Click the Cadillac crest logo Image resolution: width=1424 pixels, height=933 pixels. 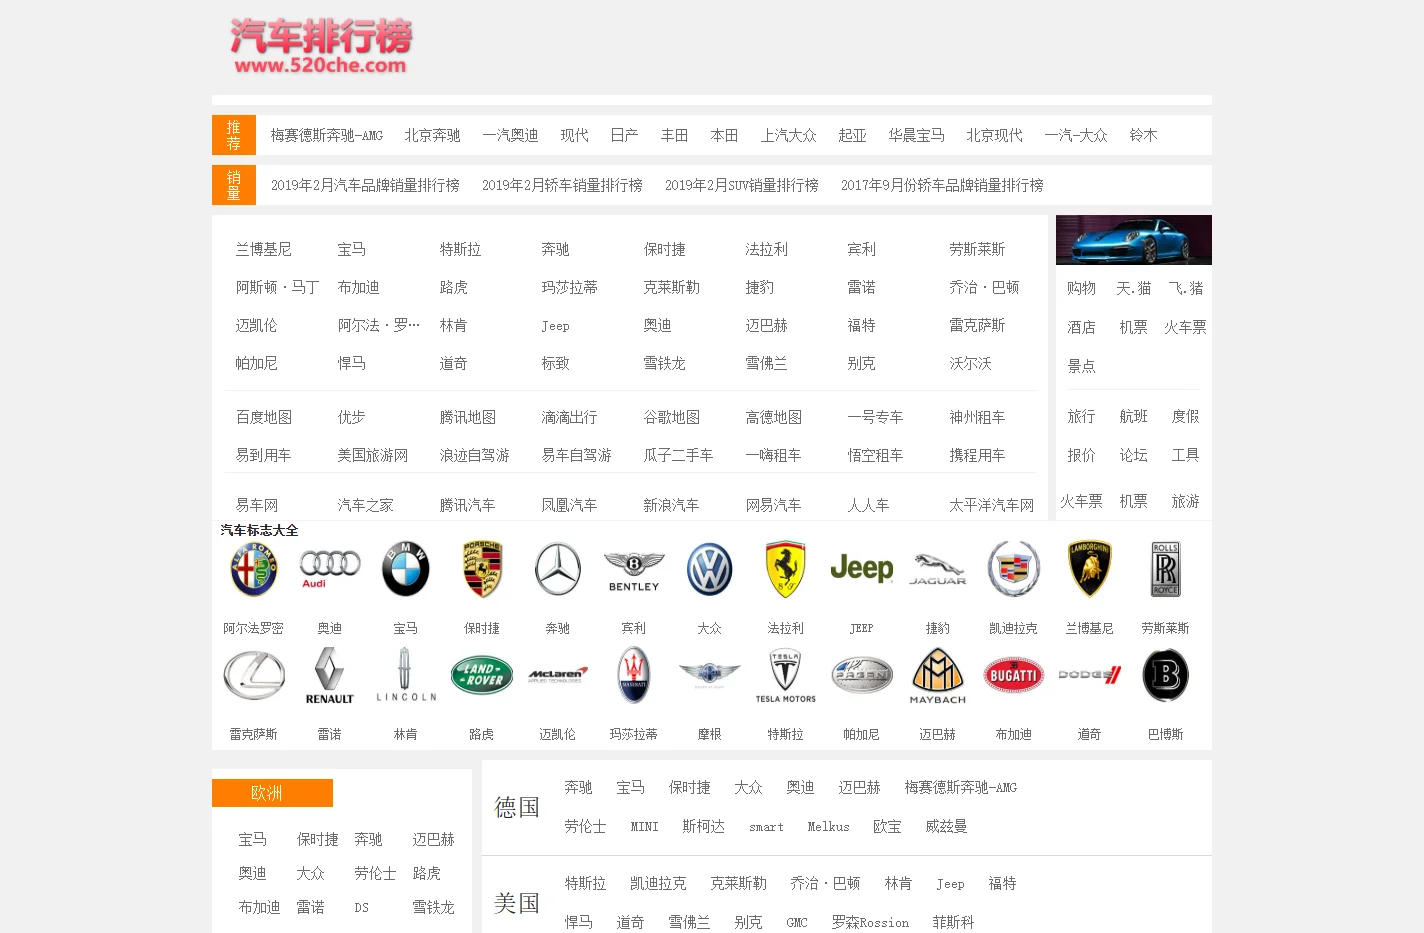click(x=1014, y=569)
